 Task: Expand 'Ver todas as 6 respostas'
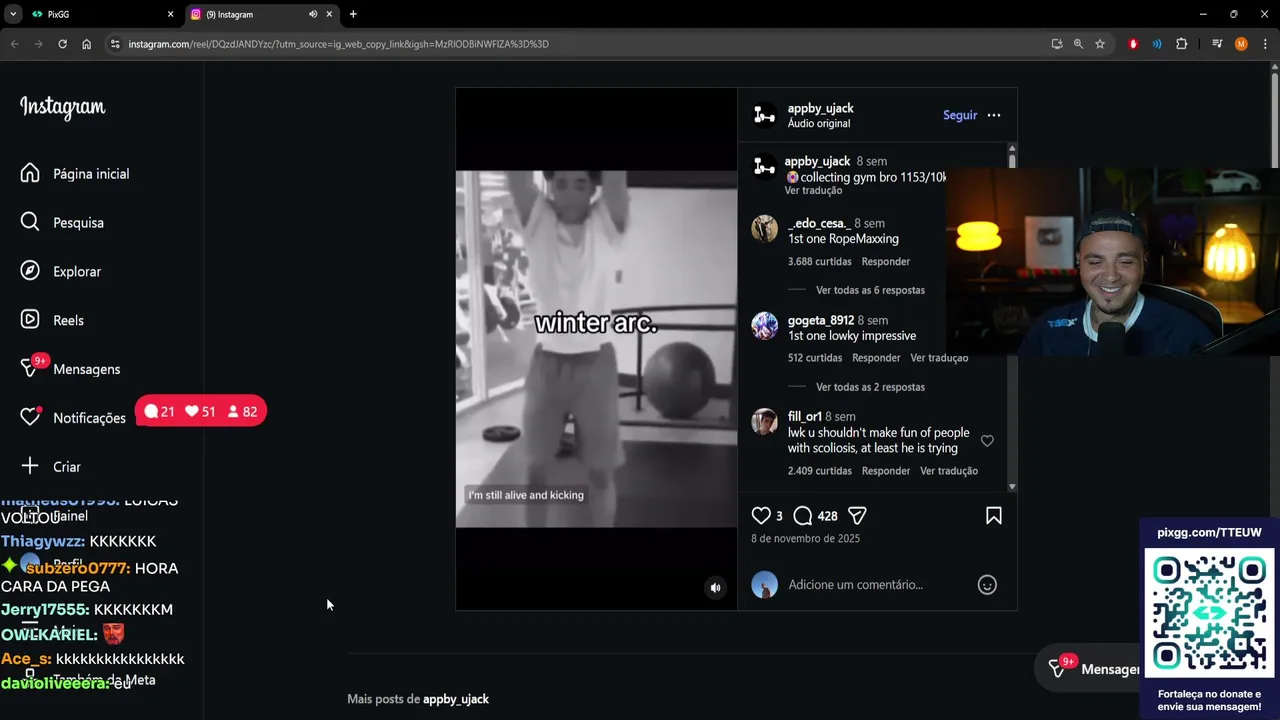click(x=870, y=290)
